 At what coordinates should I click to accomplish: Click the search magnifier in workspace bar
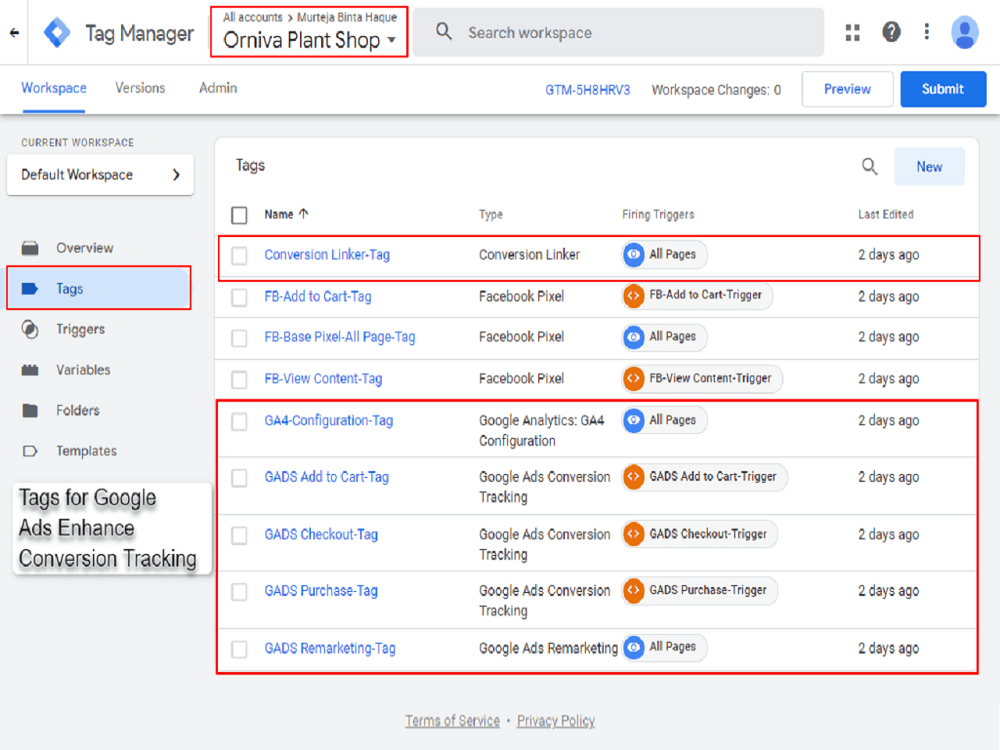click(444, 31)
